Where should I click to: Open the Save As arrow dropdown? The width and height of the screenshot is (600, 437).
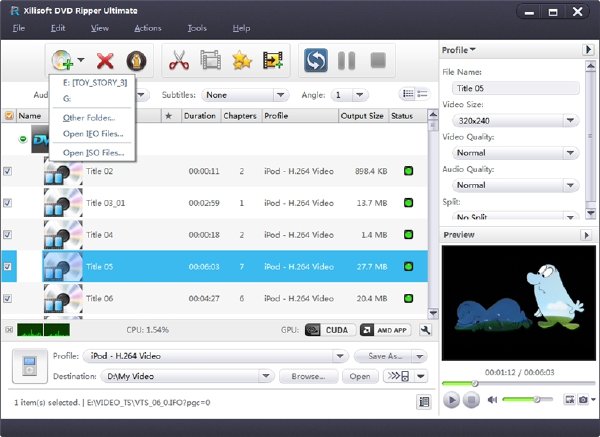(x=419, y=356)
